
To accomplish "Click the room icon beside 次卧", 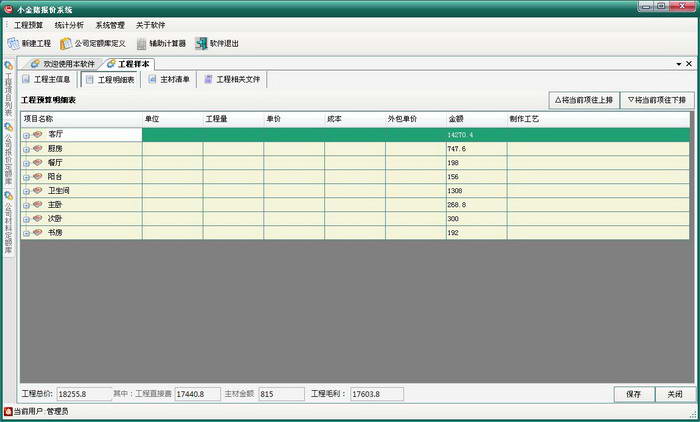I will click(38, 218).
